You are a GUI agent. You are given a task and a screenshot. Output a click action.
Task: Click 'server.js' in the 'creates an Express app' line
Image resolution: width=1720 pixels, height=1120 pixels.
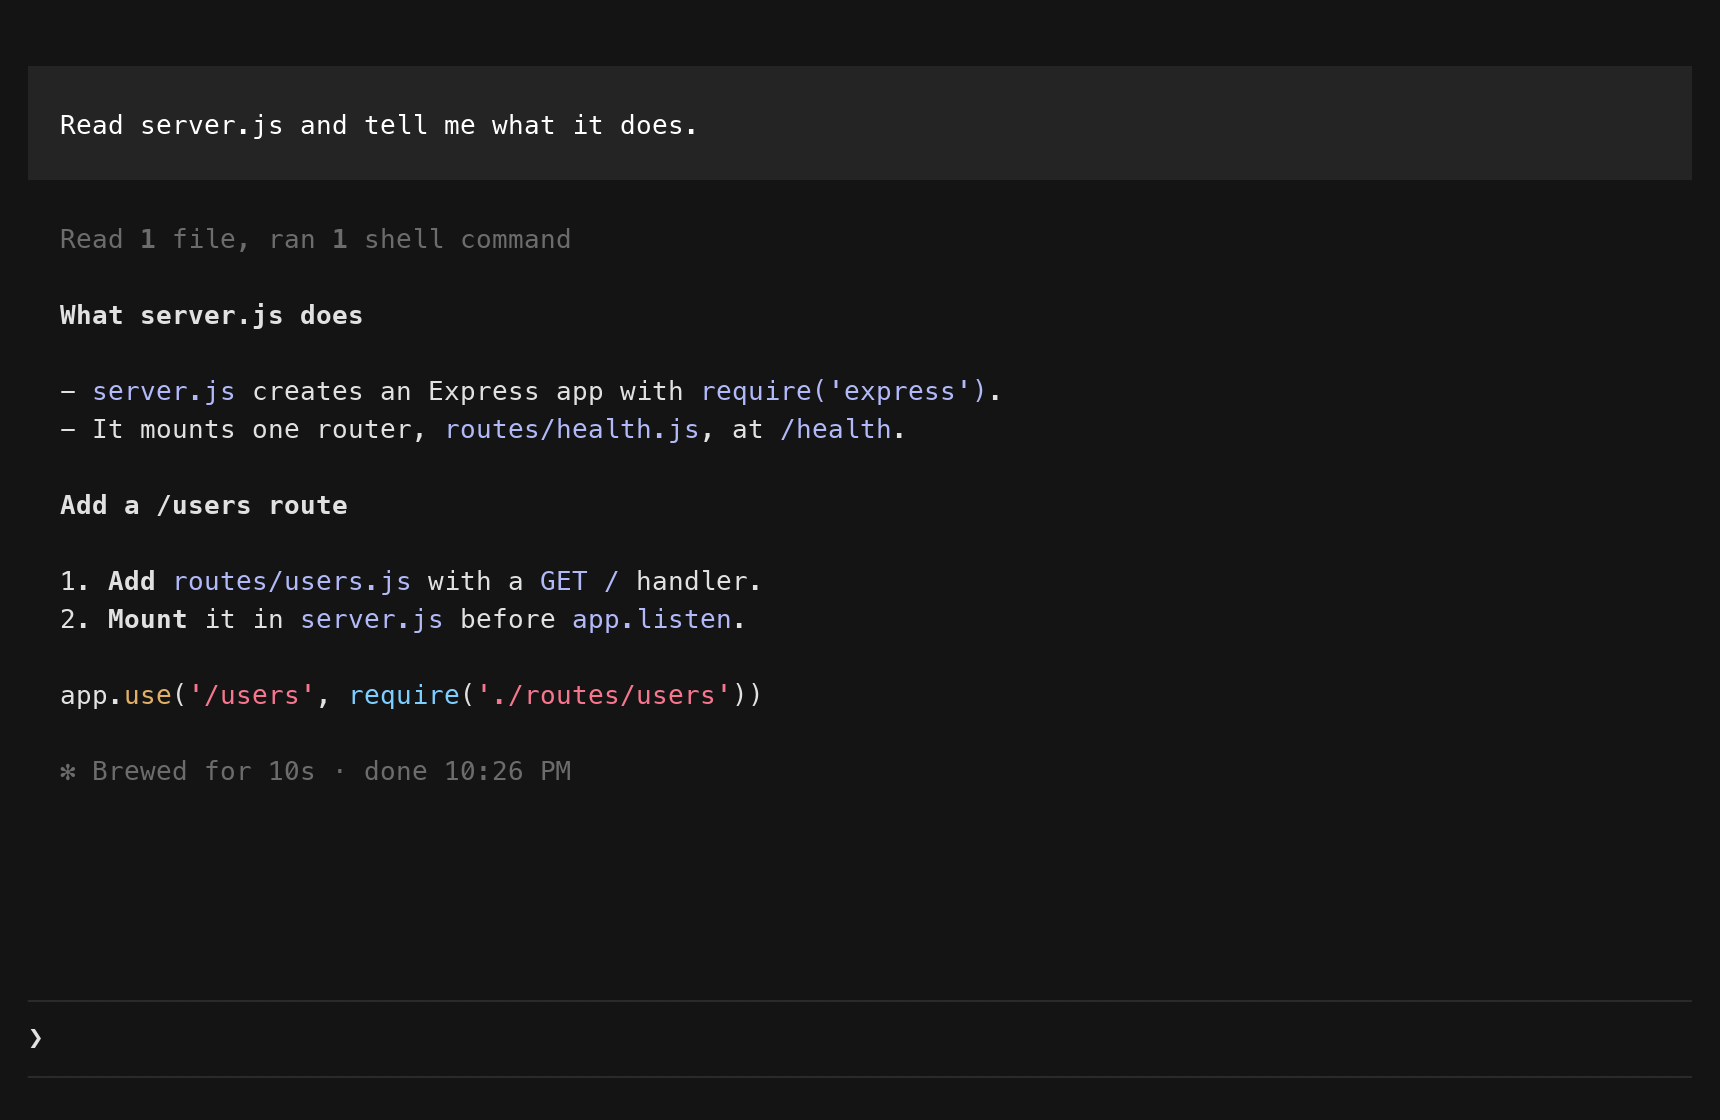[x=164, y=391]
